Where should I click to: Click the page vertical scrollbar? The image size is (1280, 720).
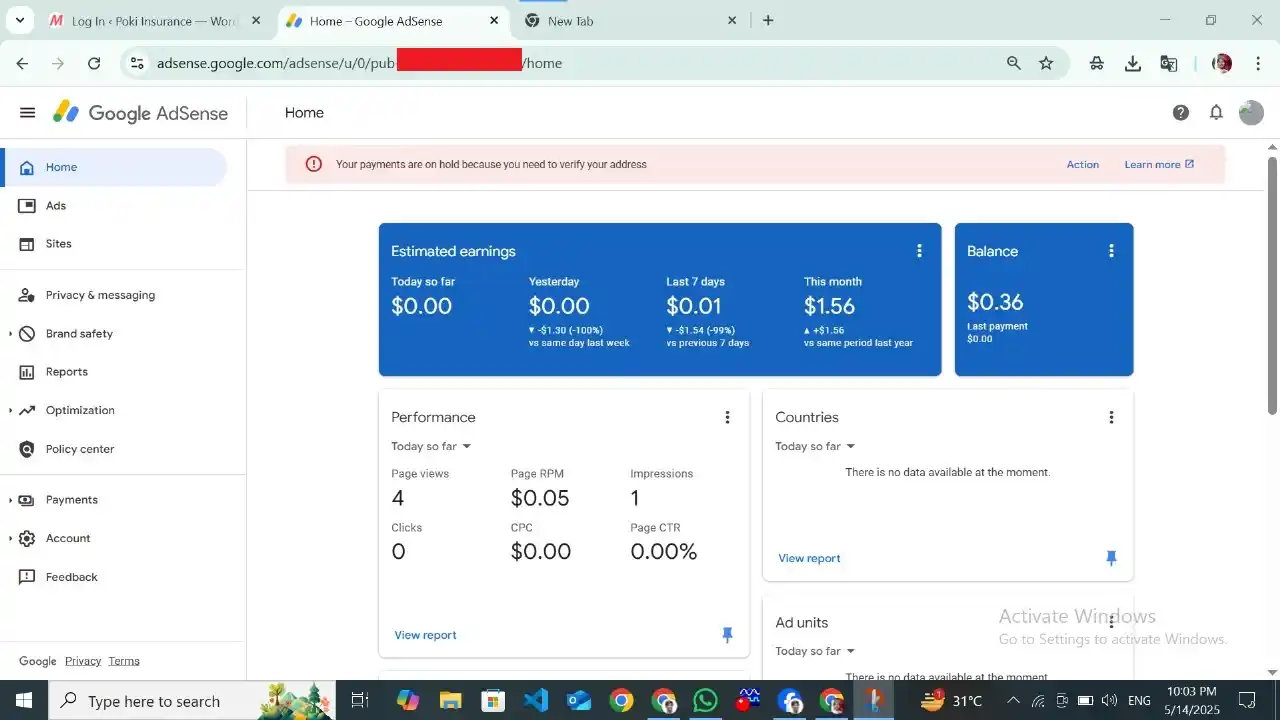pyautogui.click(x=1272, y=285)
